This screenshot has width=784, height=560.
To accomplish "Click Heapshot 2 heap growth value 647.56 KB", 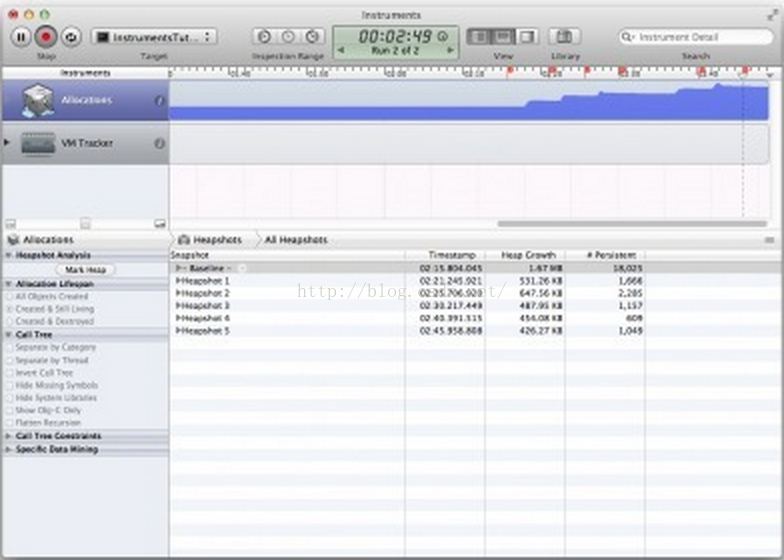I will 540,293.
